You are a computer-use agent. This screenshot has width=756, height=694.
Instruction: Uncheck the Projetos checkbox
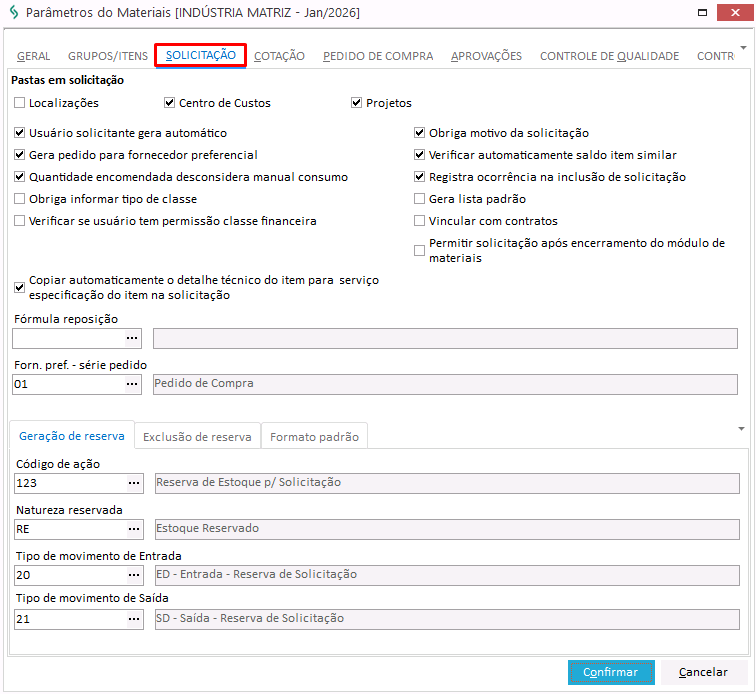pyautogui.click(x=356, y=103)
